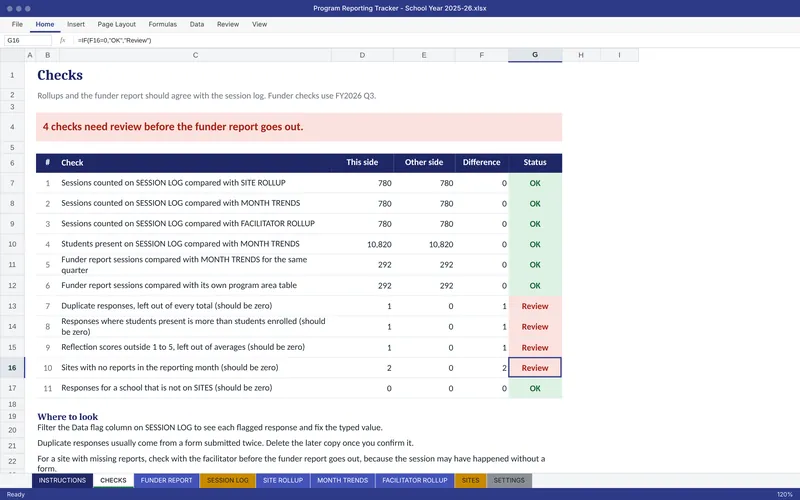The image size is (800, 500).
Task: Click the 'Where to look' heading
Action: pos(67,416)
